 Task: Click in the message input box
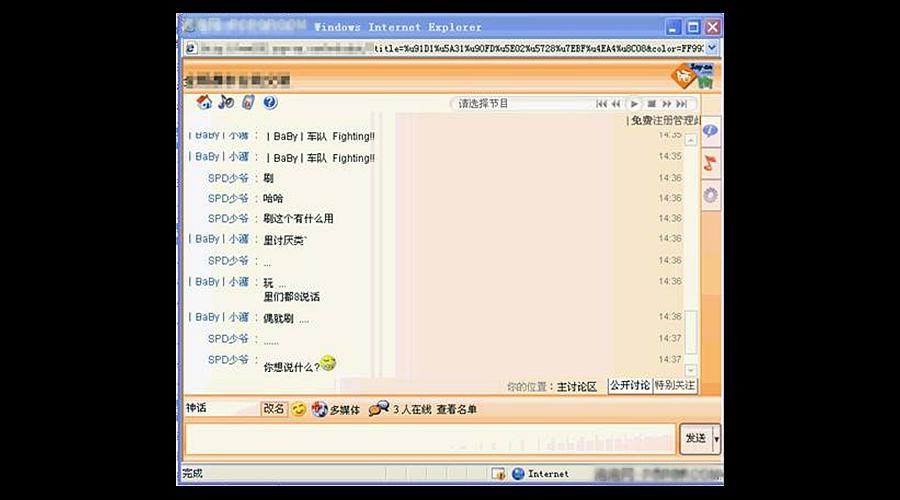(x=430, y=439)
